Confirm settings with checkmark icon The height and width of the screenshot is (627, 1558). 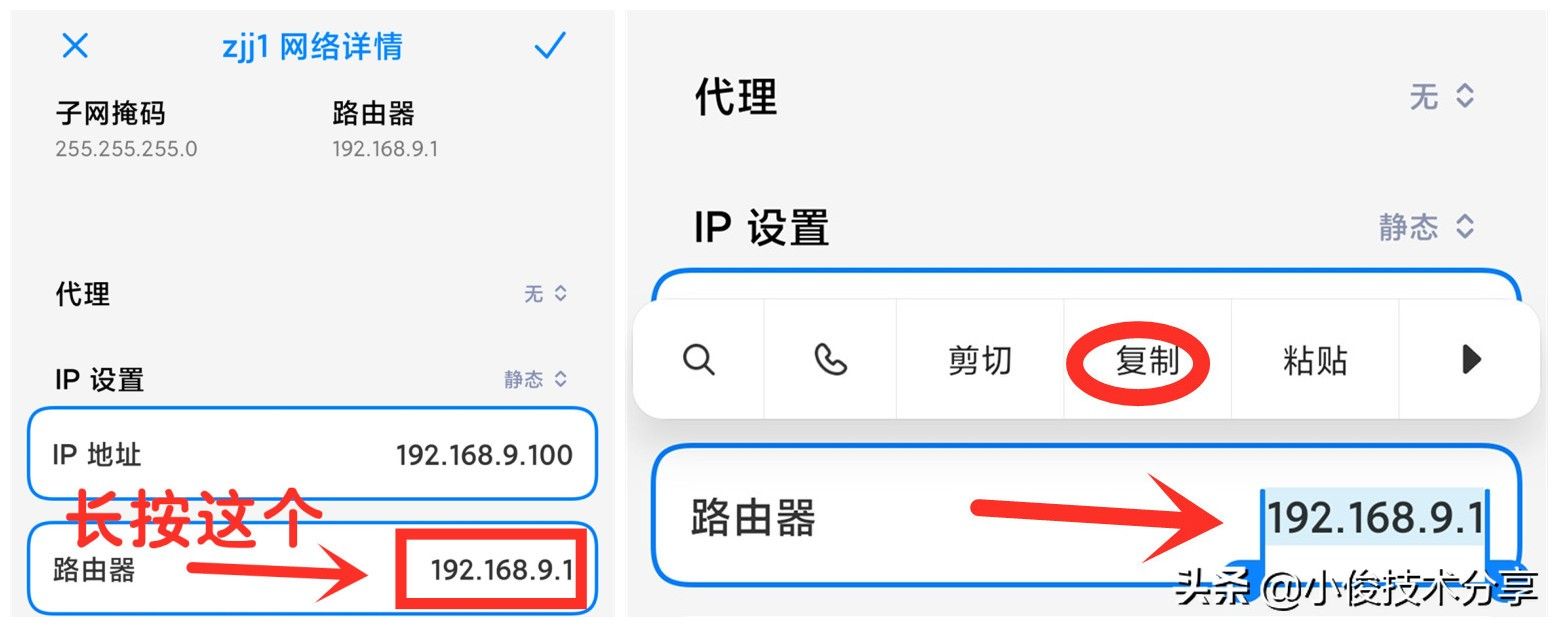(x=550, y=46)
